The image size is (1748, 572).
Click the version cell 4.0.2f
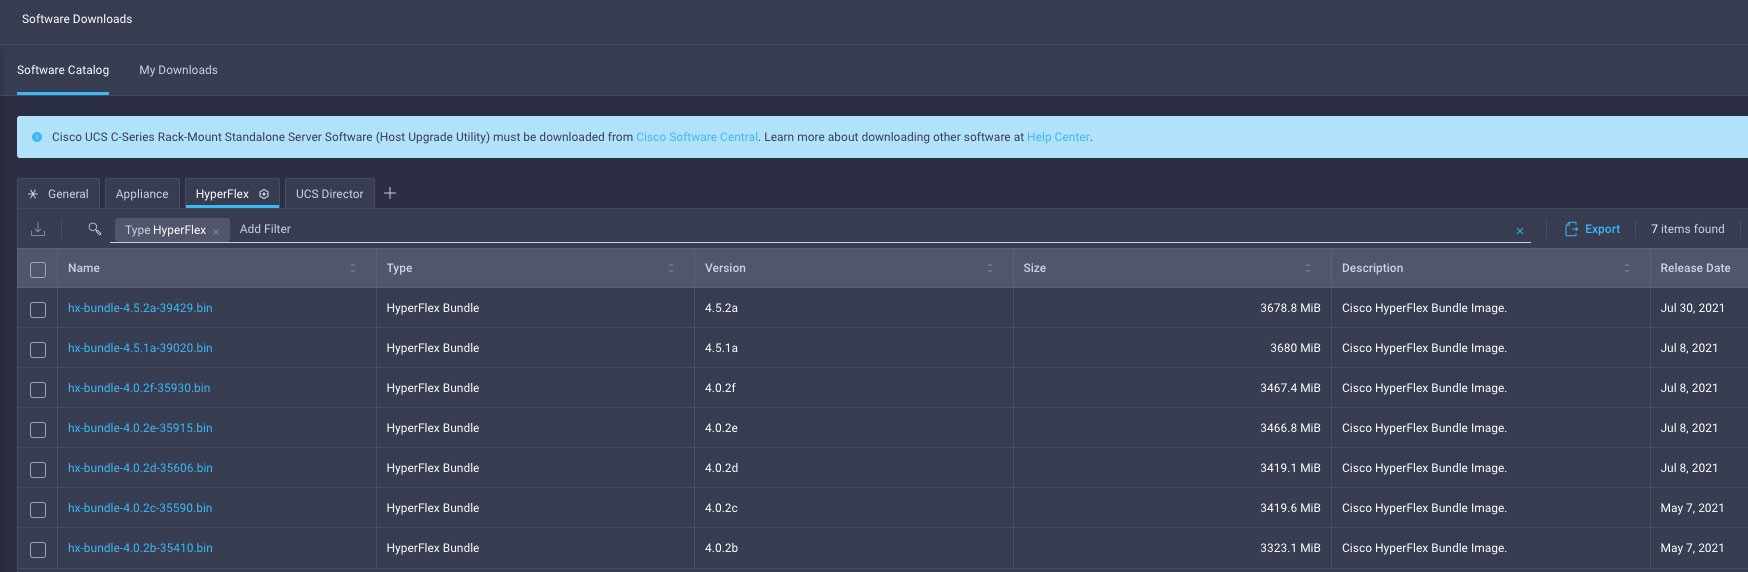point(720,388)
